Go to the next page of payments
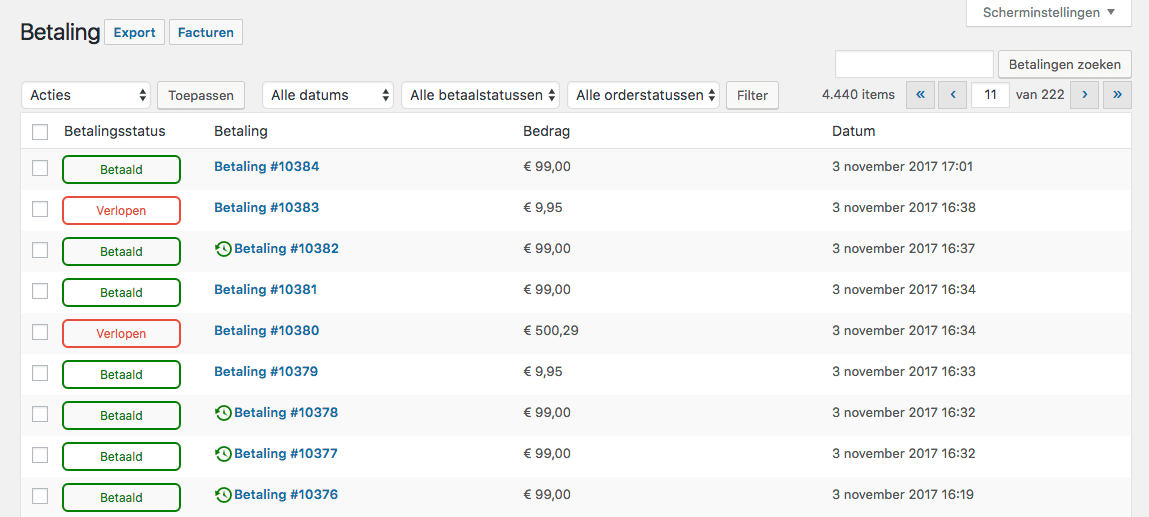Viewport: 1149px width, 517px height. [x=1084, y=95]
